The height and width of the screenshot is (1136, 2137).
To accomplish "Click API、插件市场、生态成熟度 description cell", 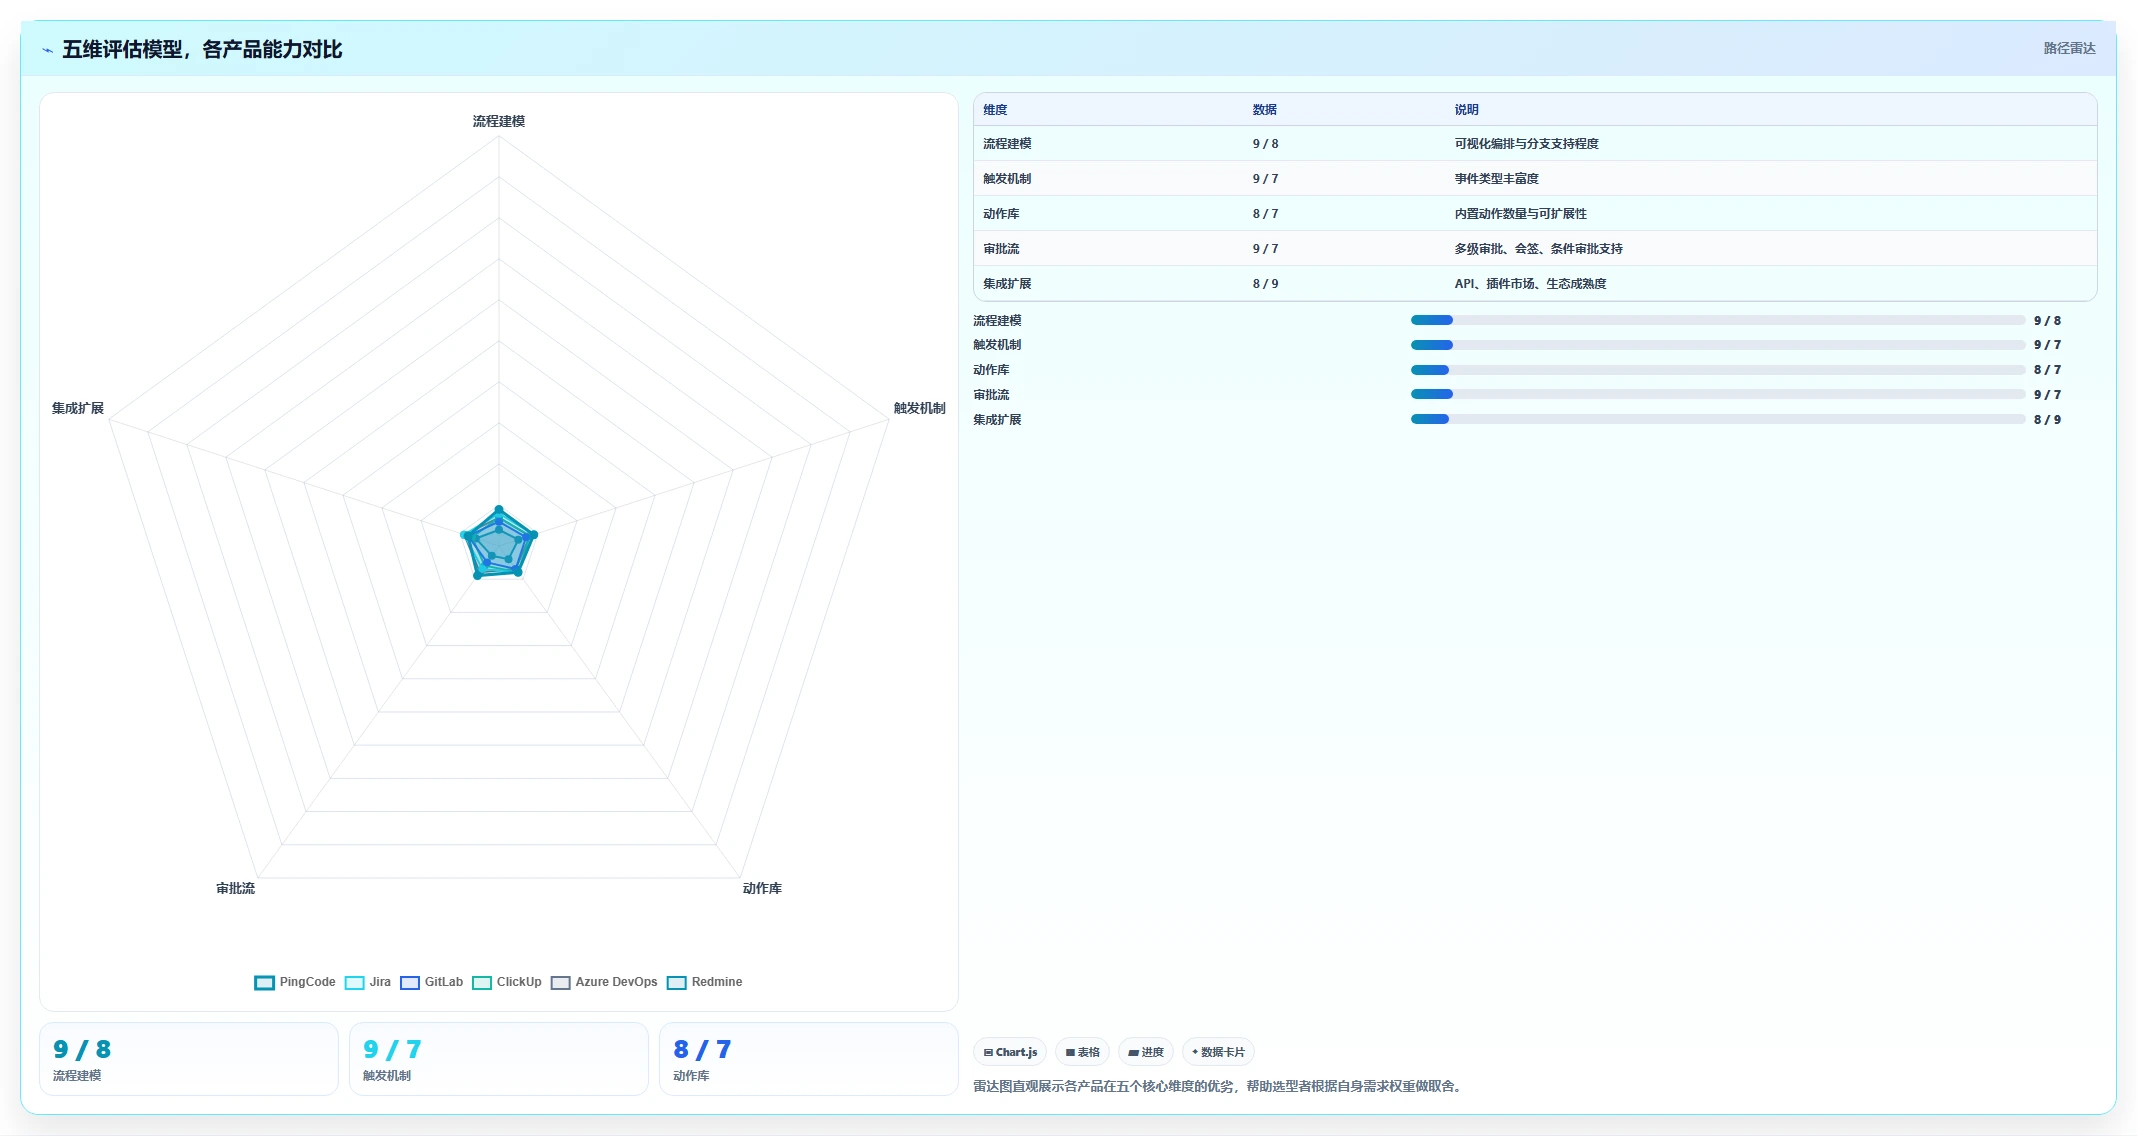I will [1530, 284].
